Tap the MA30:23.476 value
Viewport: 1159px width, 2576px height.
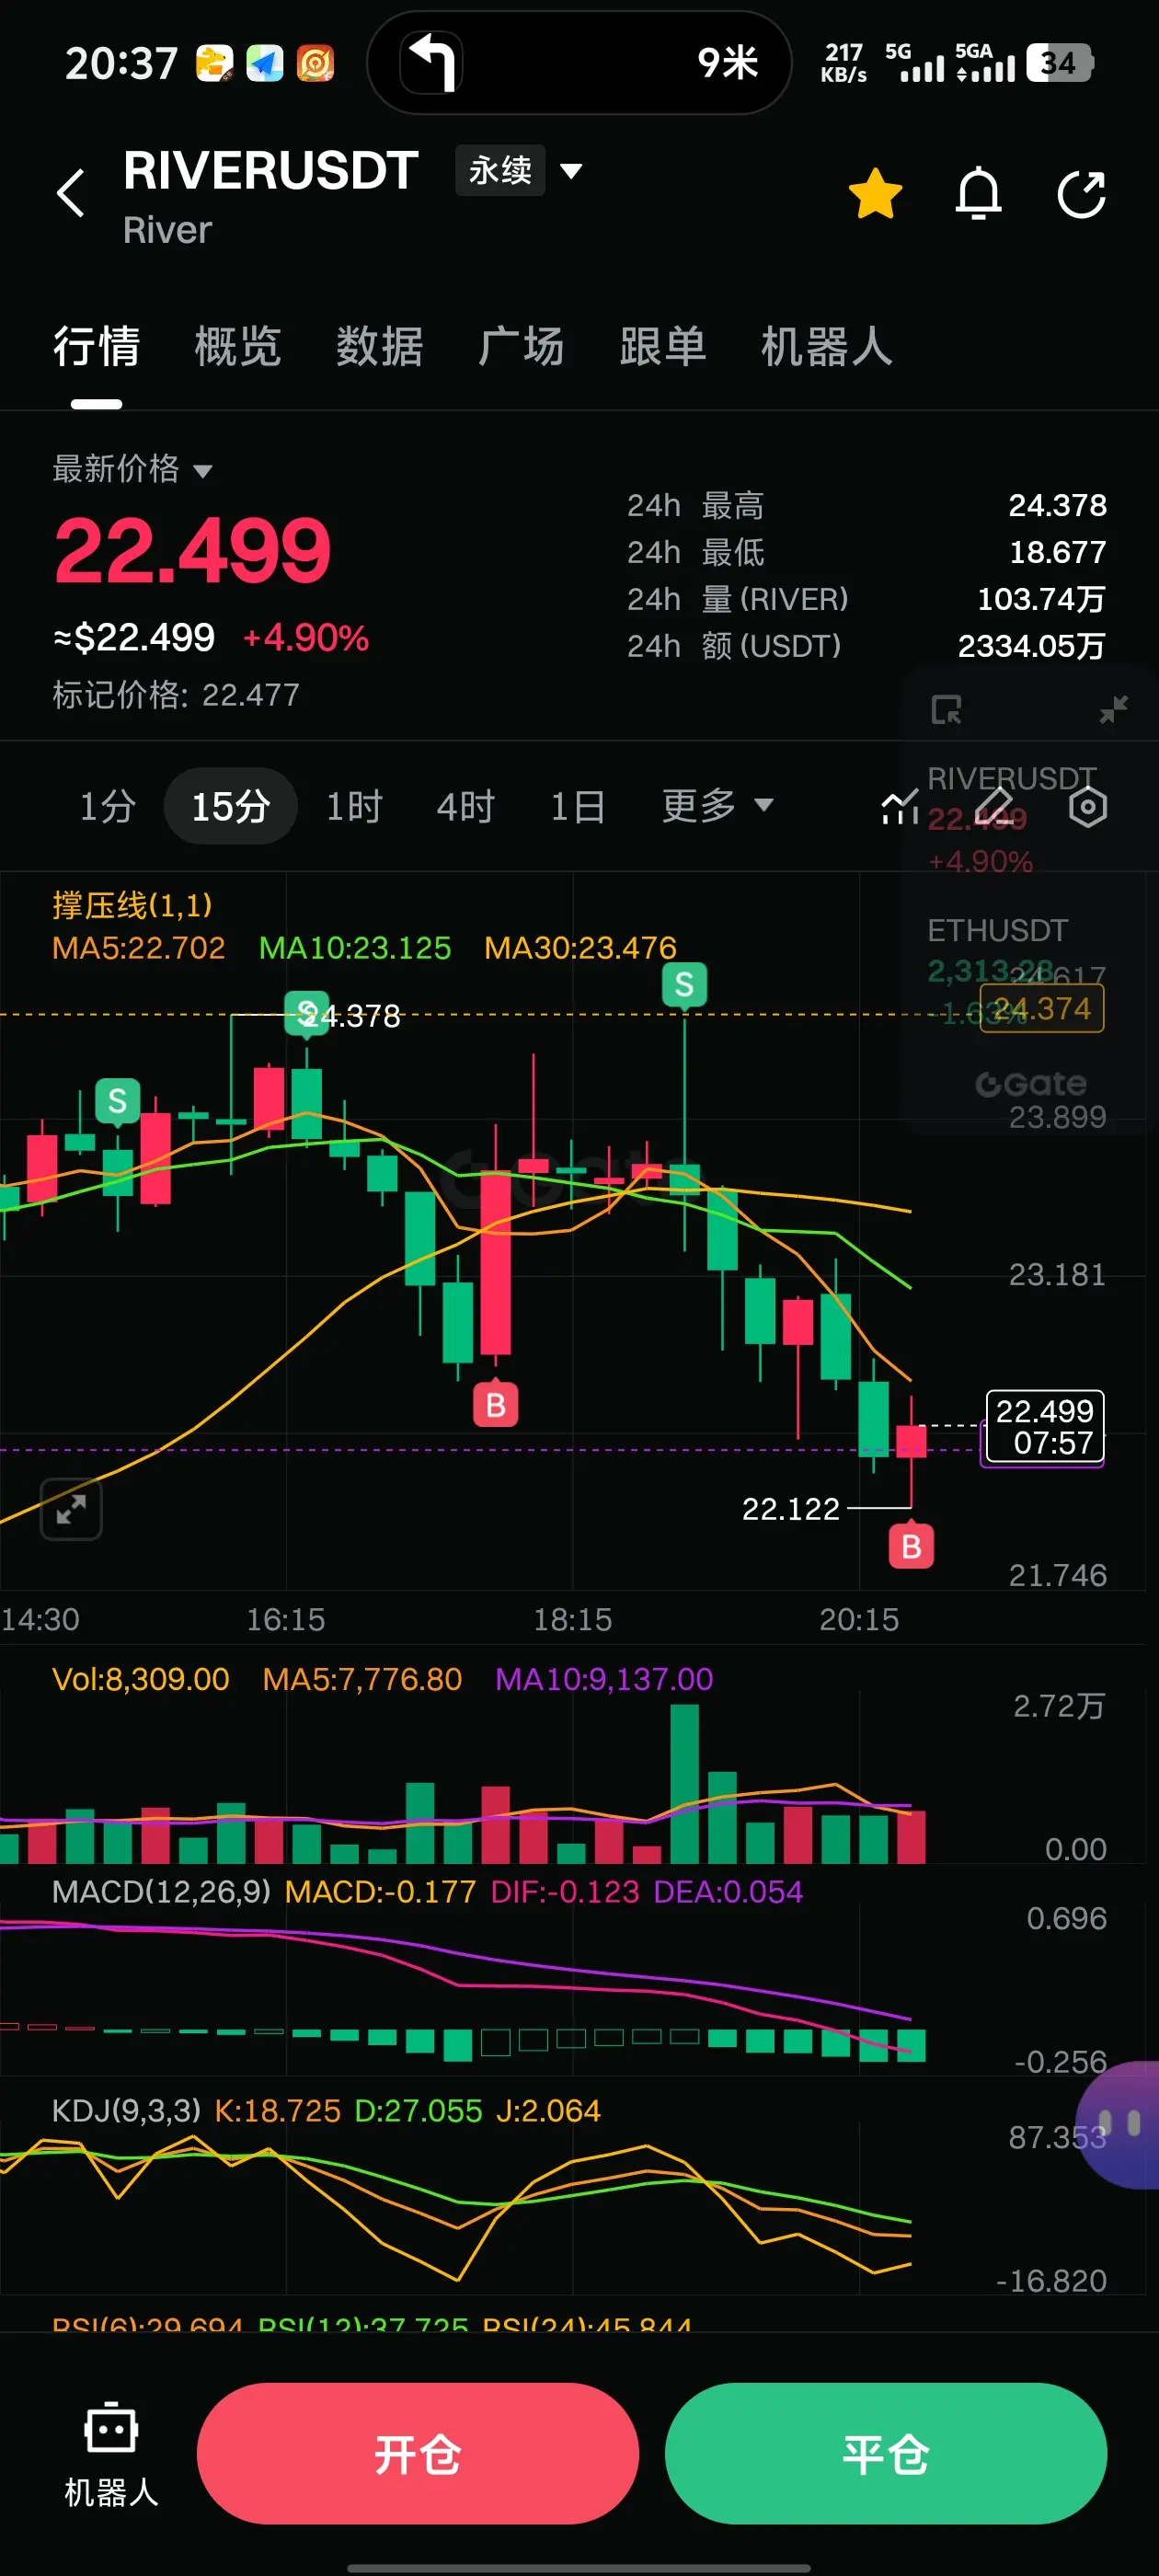[580, 948]
